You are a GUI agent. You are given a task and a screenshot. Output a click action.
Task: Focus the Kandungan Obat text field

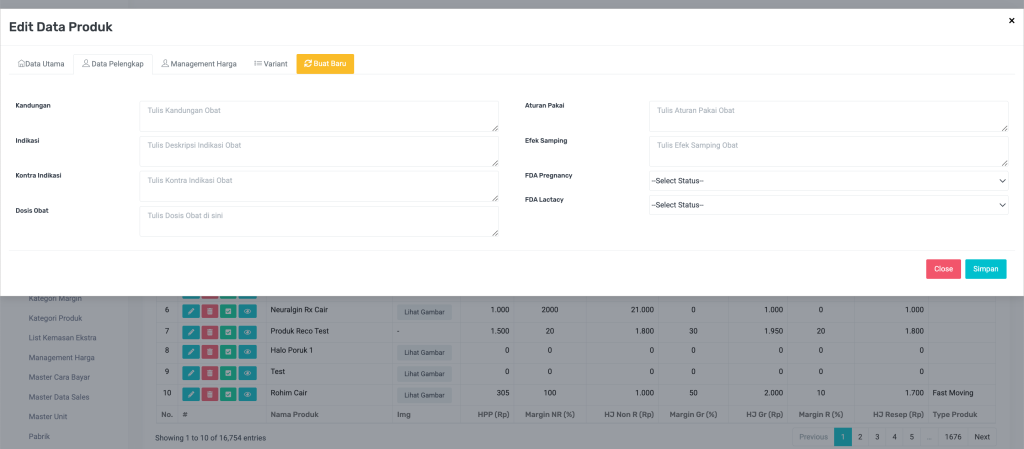click(x=319, y=116)
